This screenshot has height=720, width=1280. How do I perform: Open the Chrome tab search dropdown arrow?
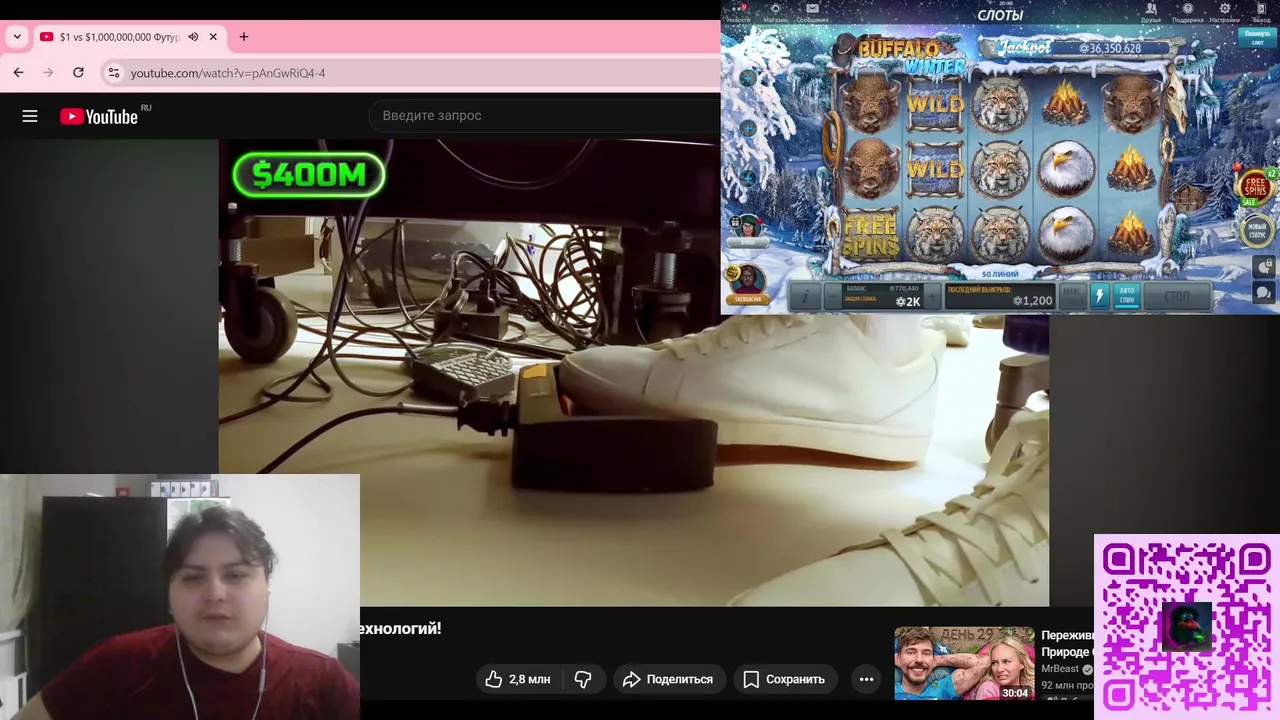(x=17, y=37)
